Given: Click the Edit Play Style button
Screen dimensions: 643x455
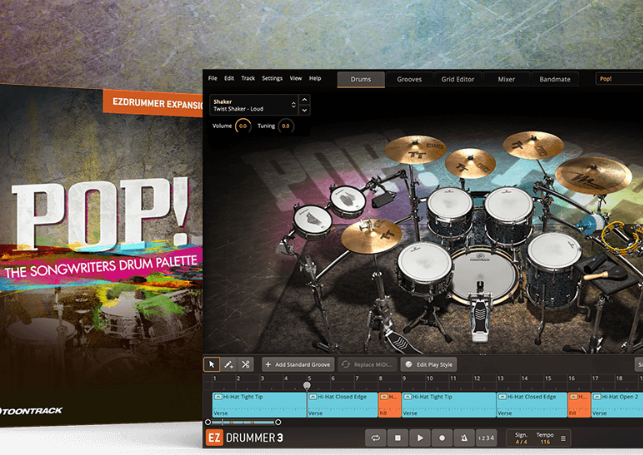Looking at the screenshot, I should click(x=429, y=364).
